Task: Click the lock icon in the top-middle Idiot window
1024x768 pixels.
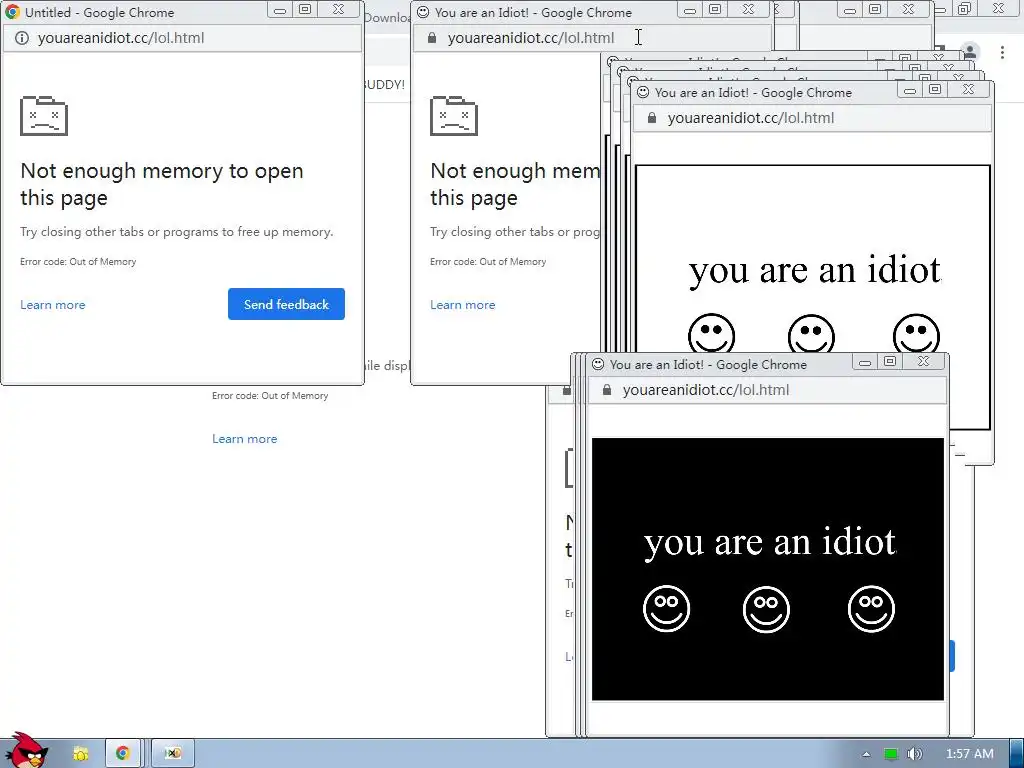Action: pyautogui.click(x=432, y=38)
